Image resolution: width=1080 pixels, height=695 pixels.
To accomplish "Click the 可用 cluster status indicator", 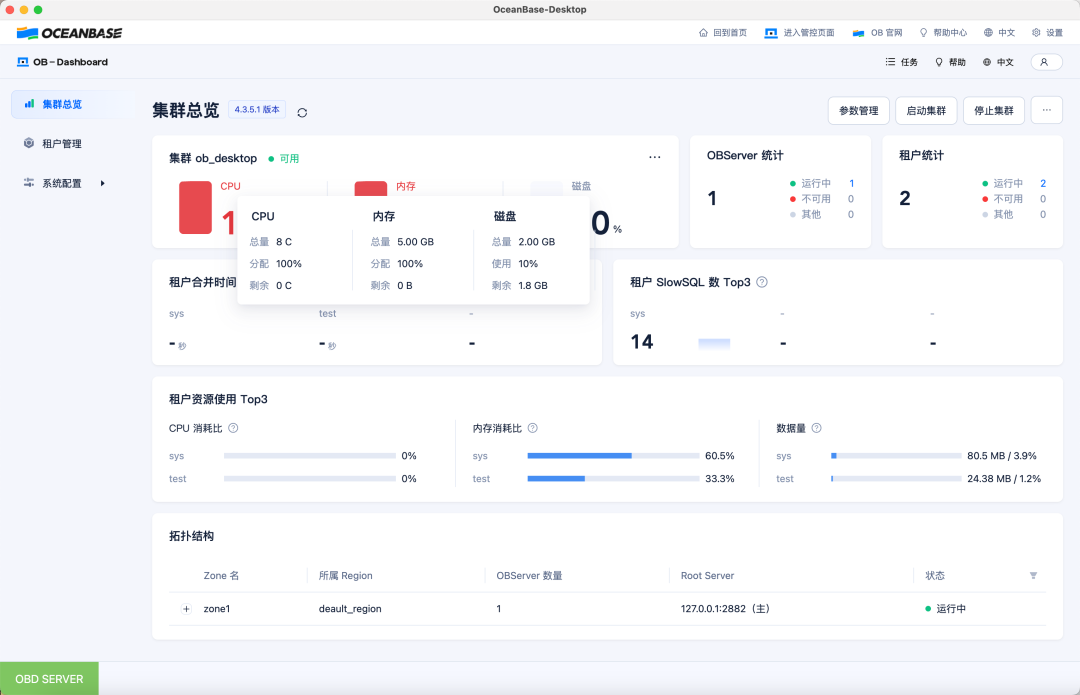I will [x=284, y=158].
